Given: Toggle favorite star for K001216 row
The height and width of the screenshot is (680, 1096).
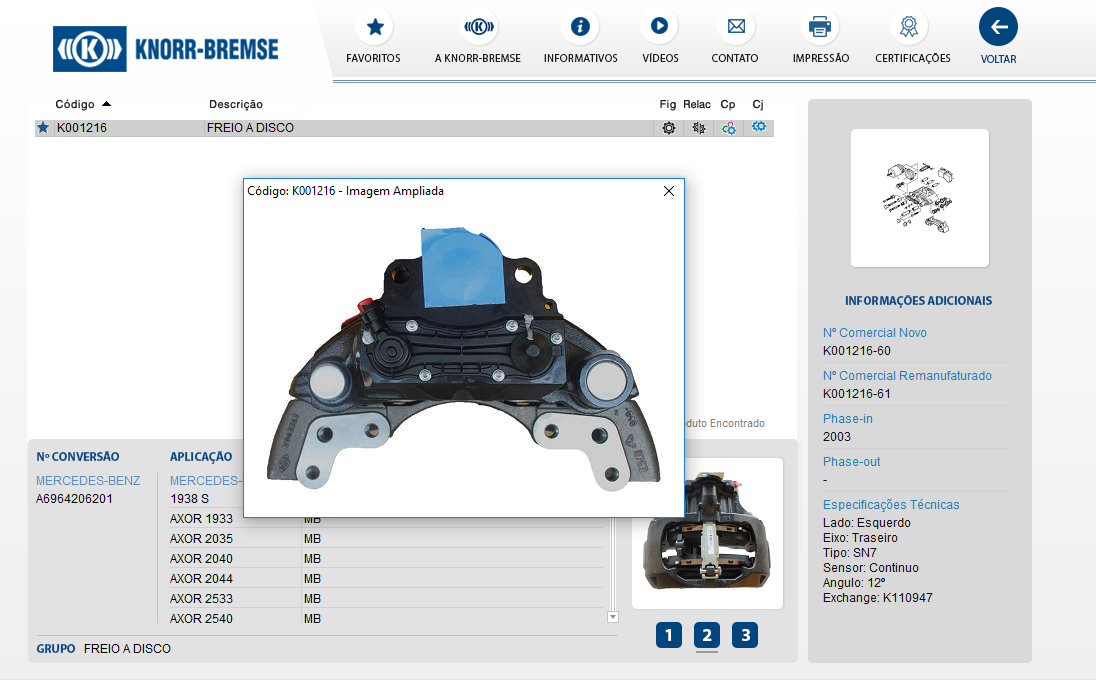Looking at the screenshot, I should 43,128.
